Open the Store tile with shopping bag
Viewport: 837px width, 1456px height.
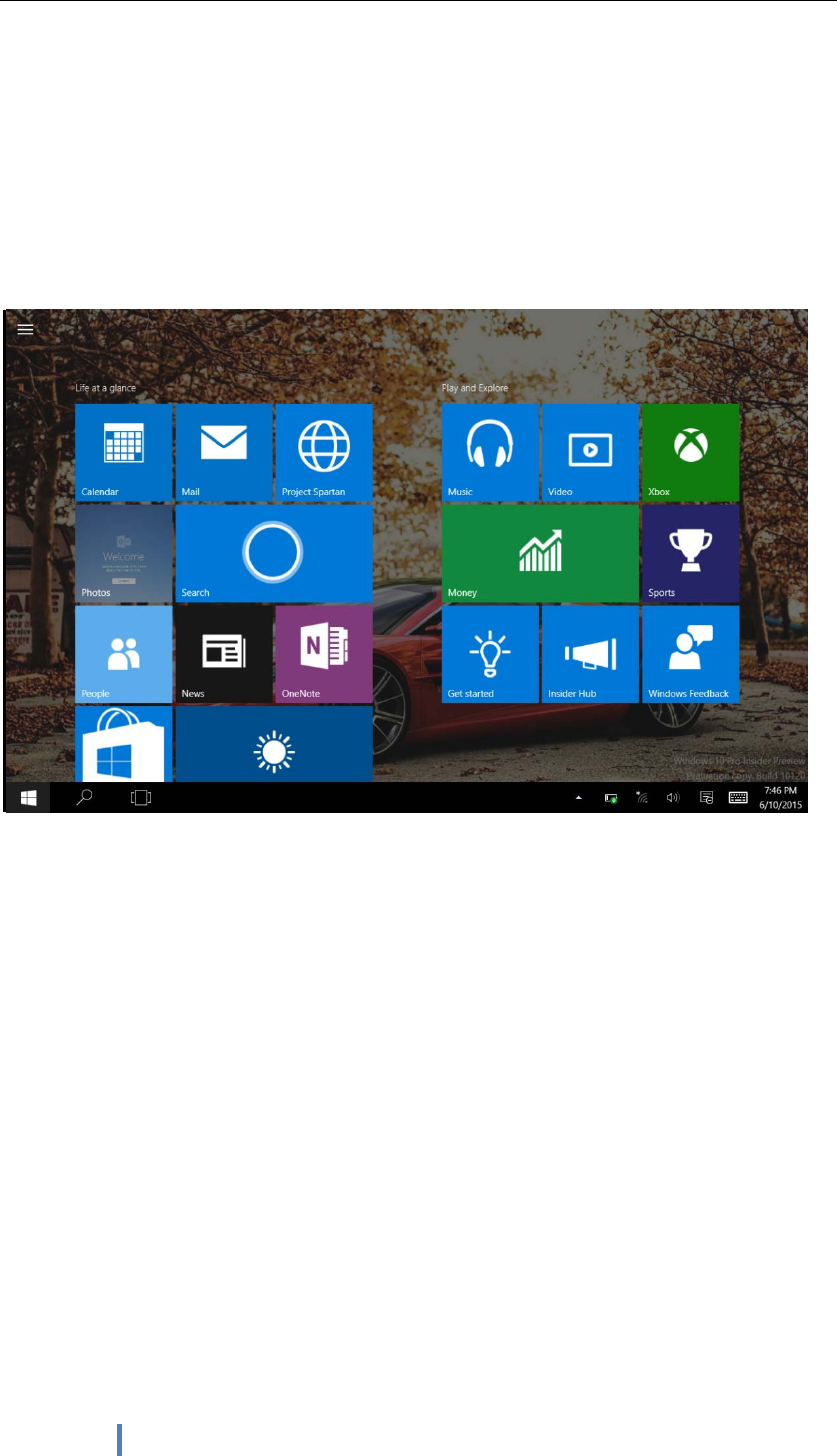[124, 744]
